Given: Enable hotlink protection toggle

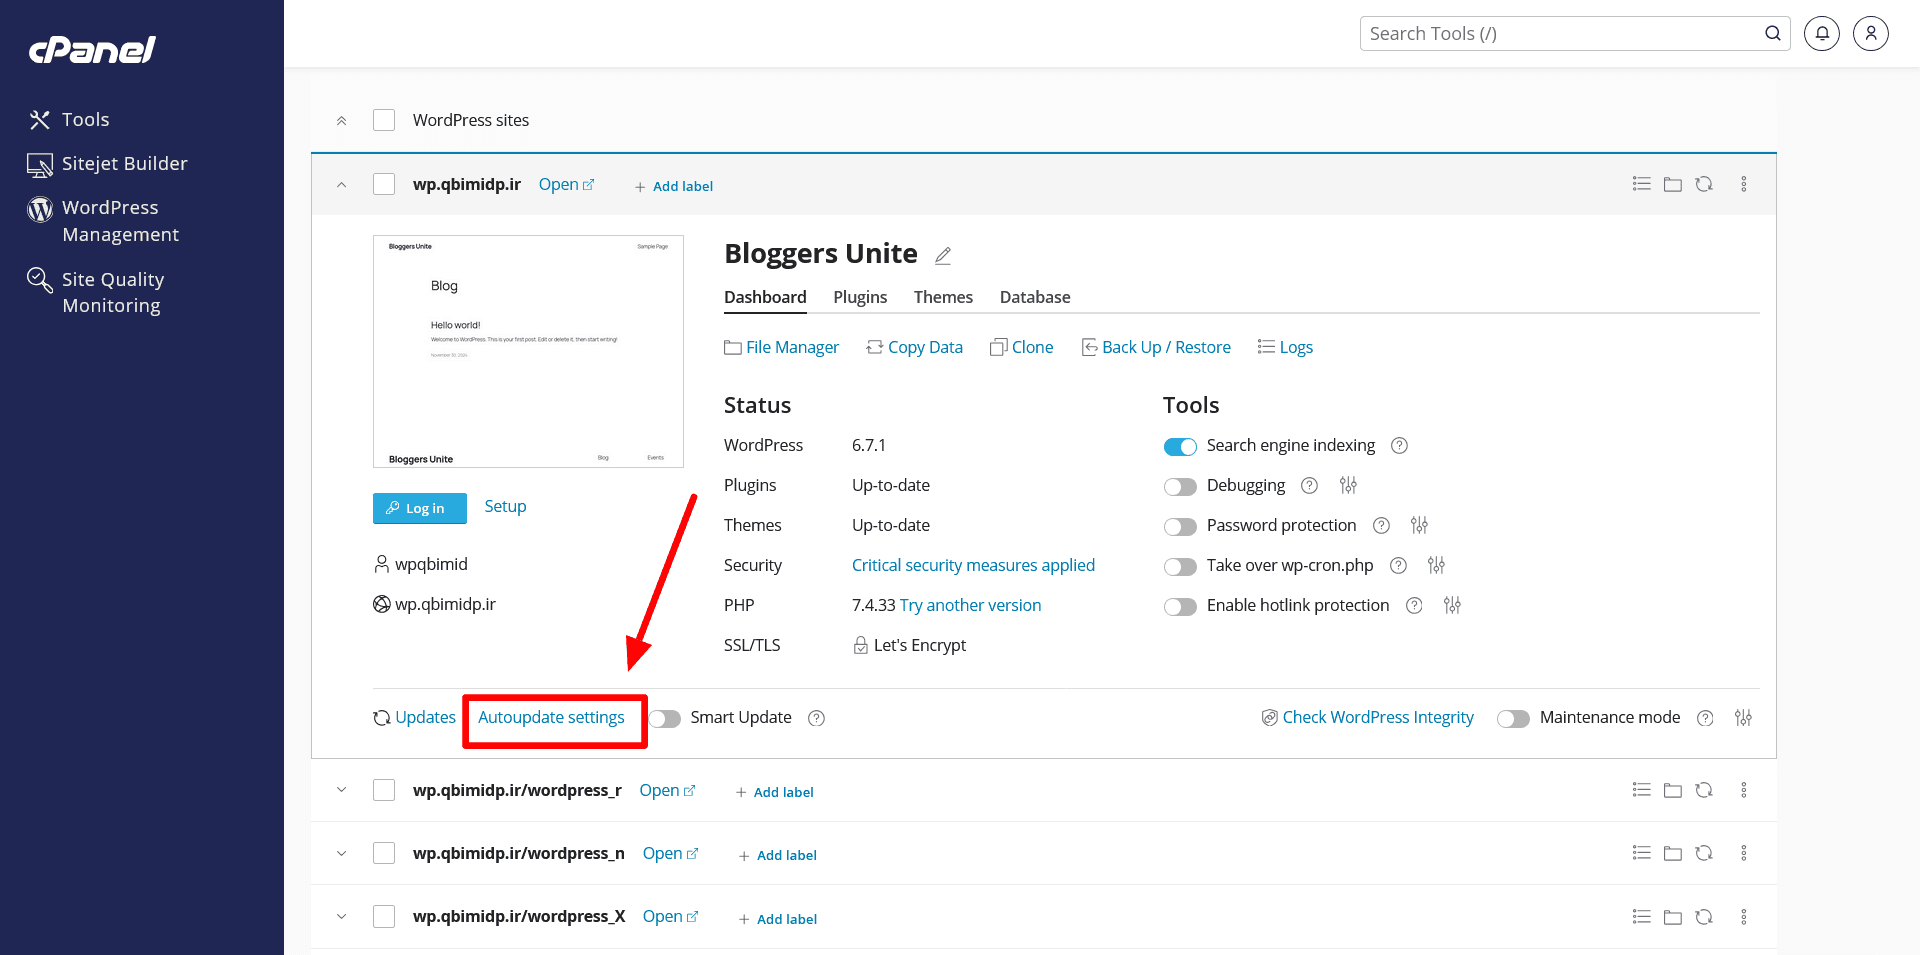Looking at the screenshot, I should tap(1180, 606).
